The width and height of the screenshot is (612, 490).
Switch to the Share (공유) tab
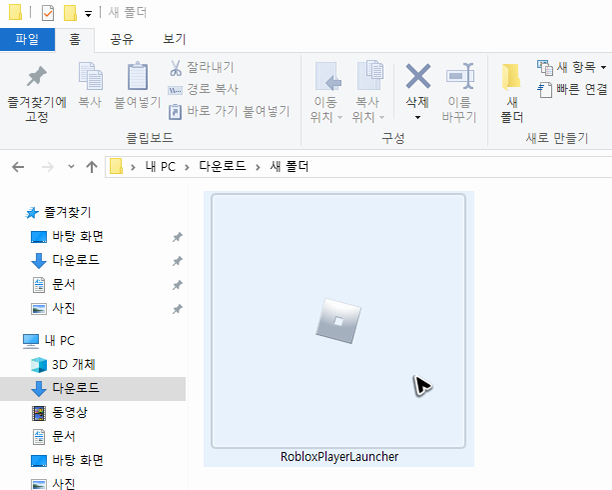(x=121, y=39)
